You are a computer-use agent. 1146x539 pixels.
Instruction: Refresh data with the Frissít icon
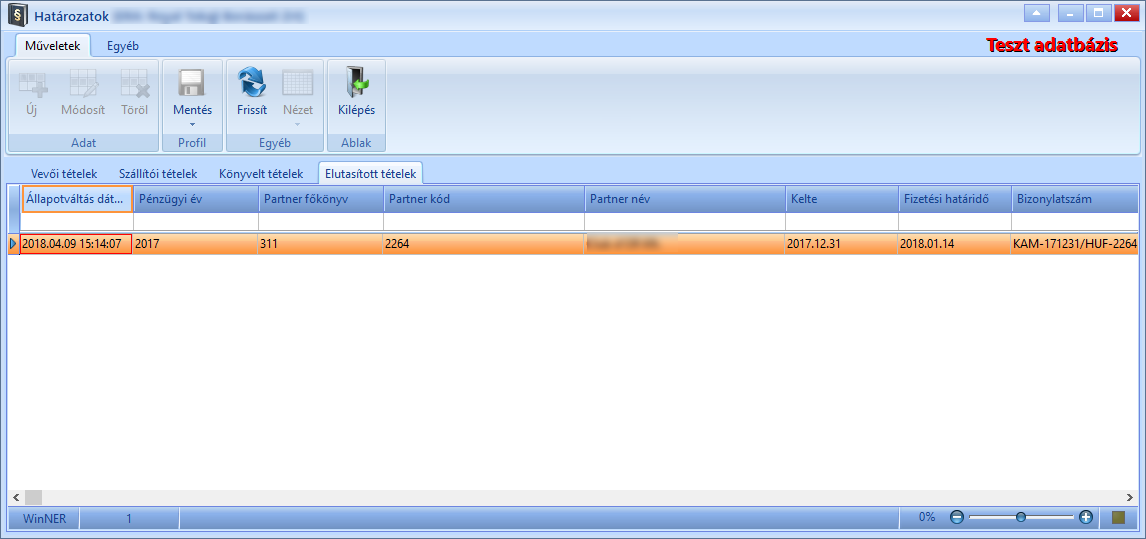(252, 83)
